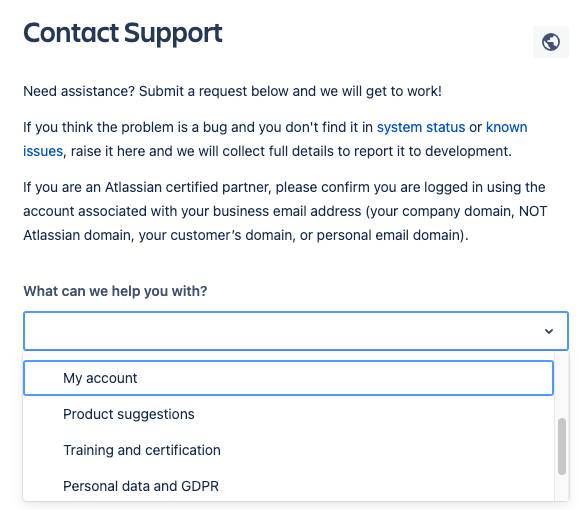Follow the 'known' link text
This screenshot has height=510, width=579.
tap(506, 127)
